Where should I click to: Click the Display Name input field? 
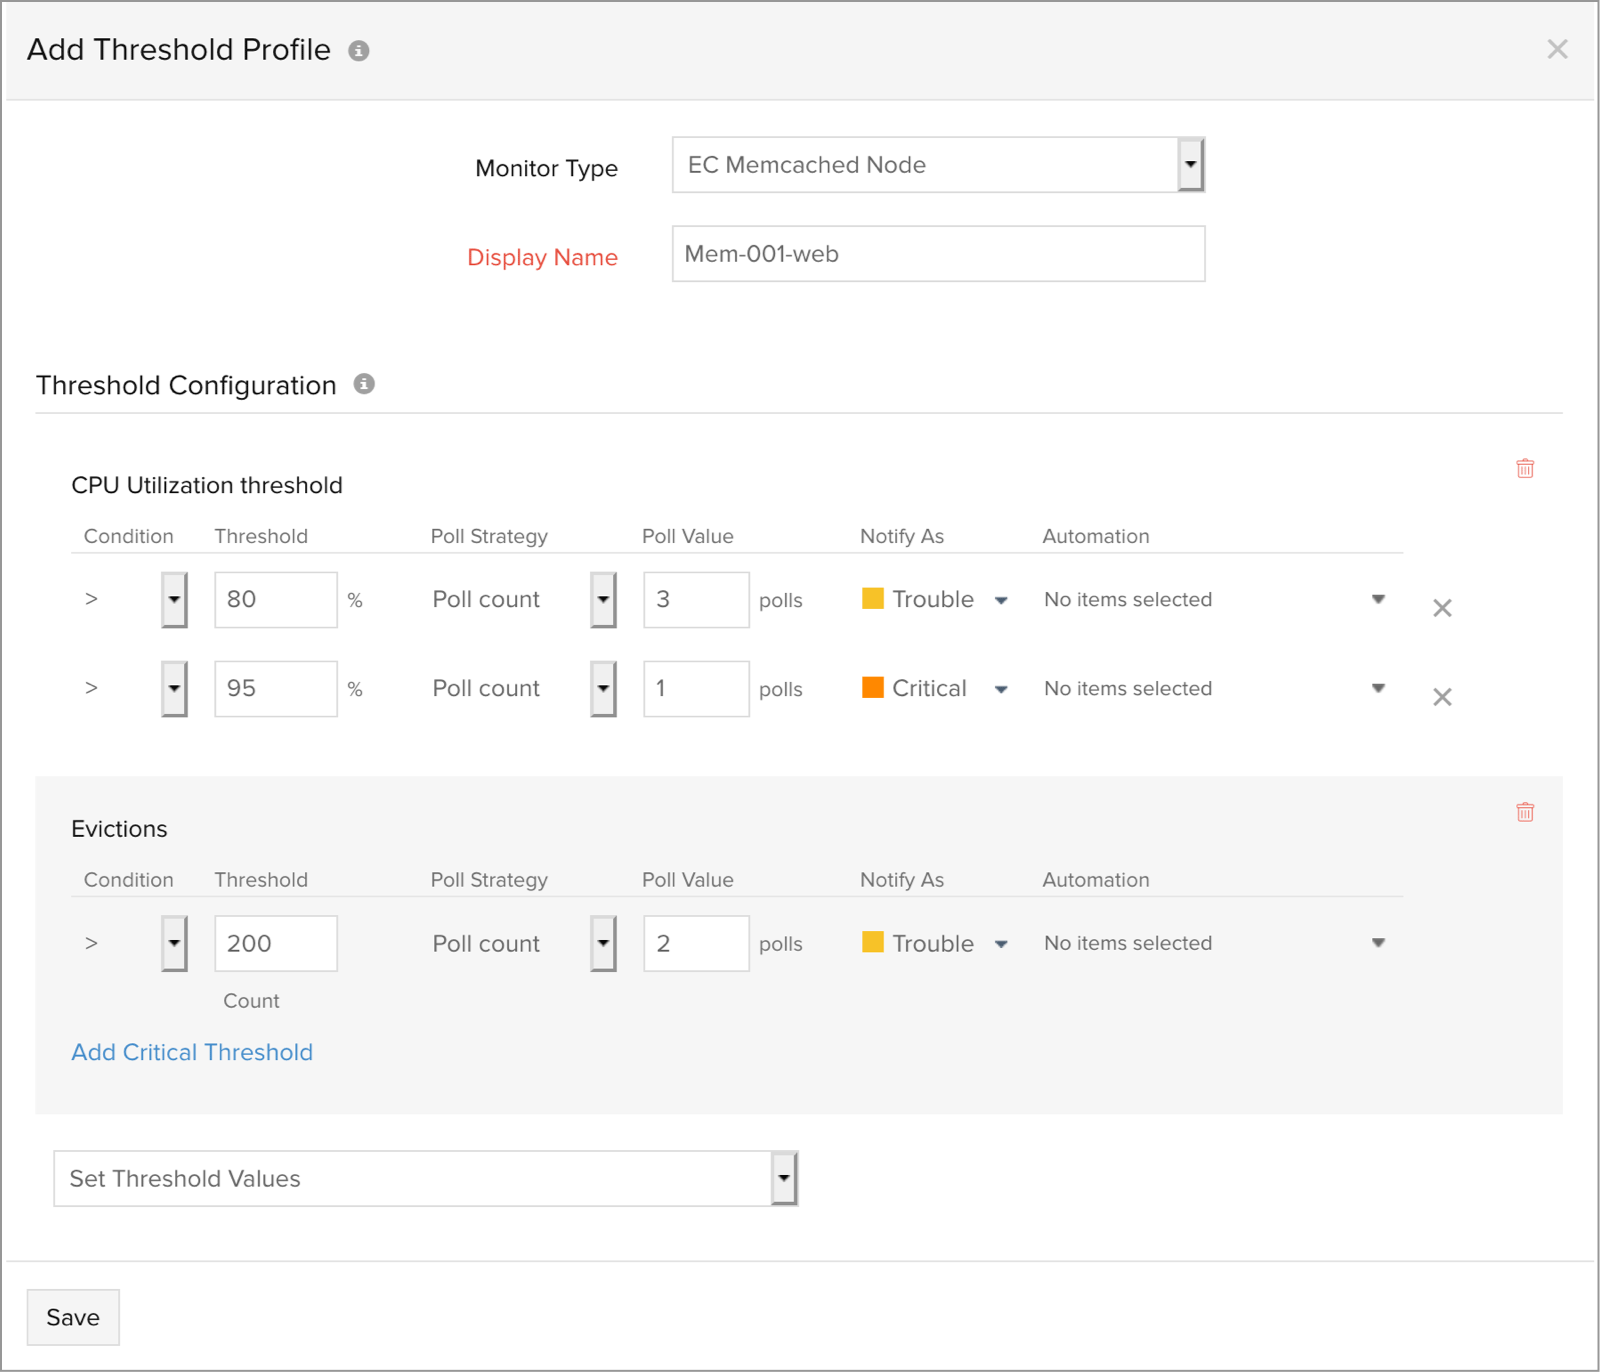938,253
